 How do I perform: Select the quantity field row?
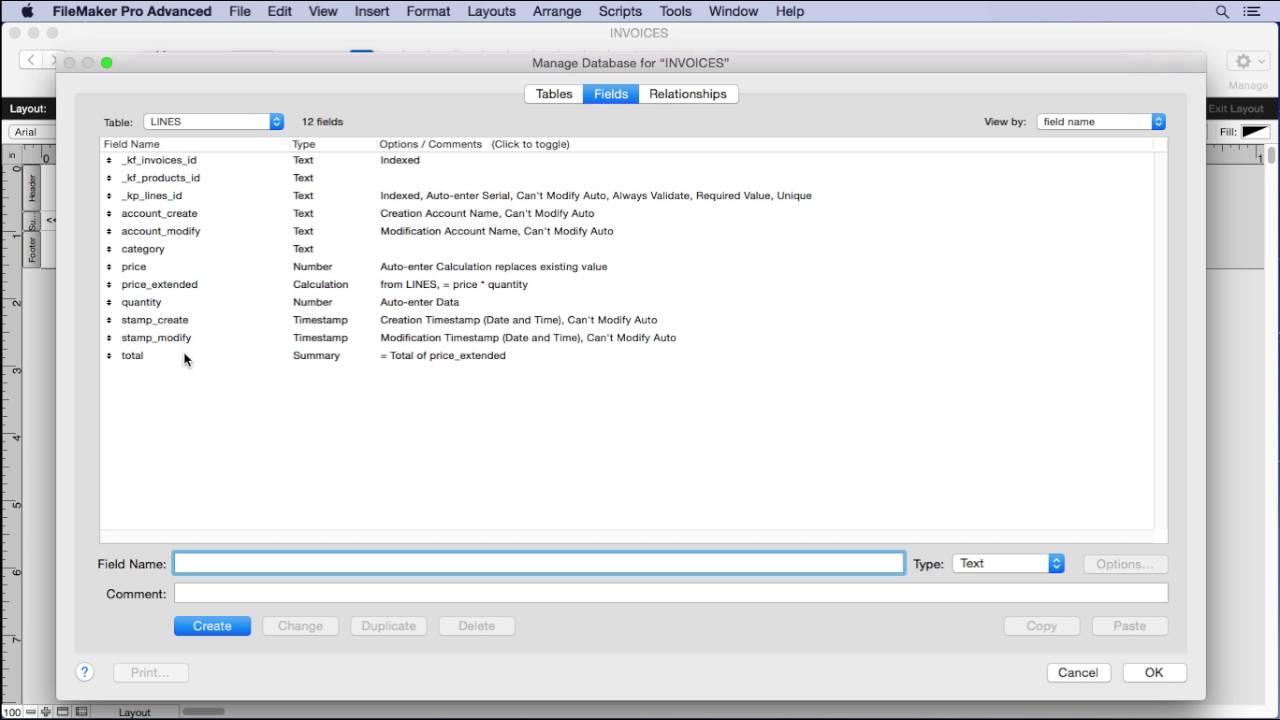[x=626, y=302]
